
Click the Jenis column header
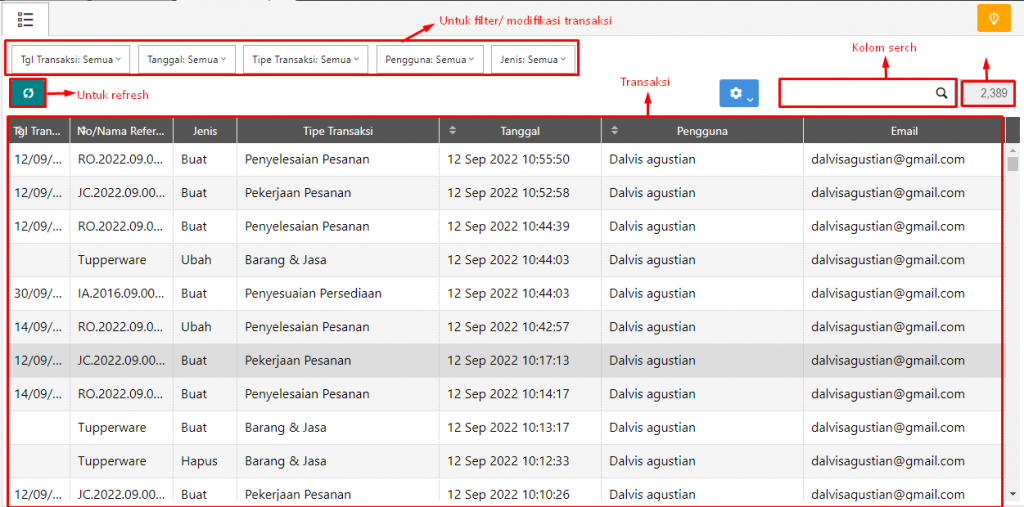coord(205,131)
